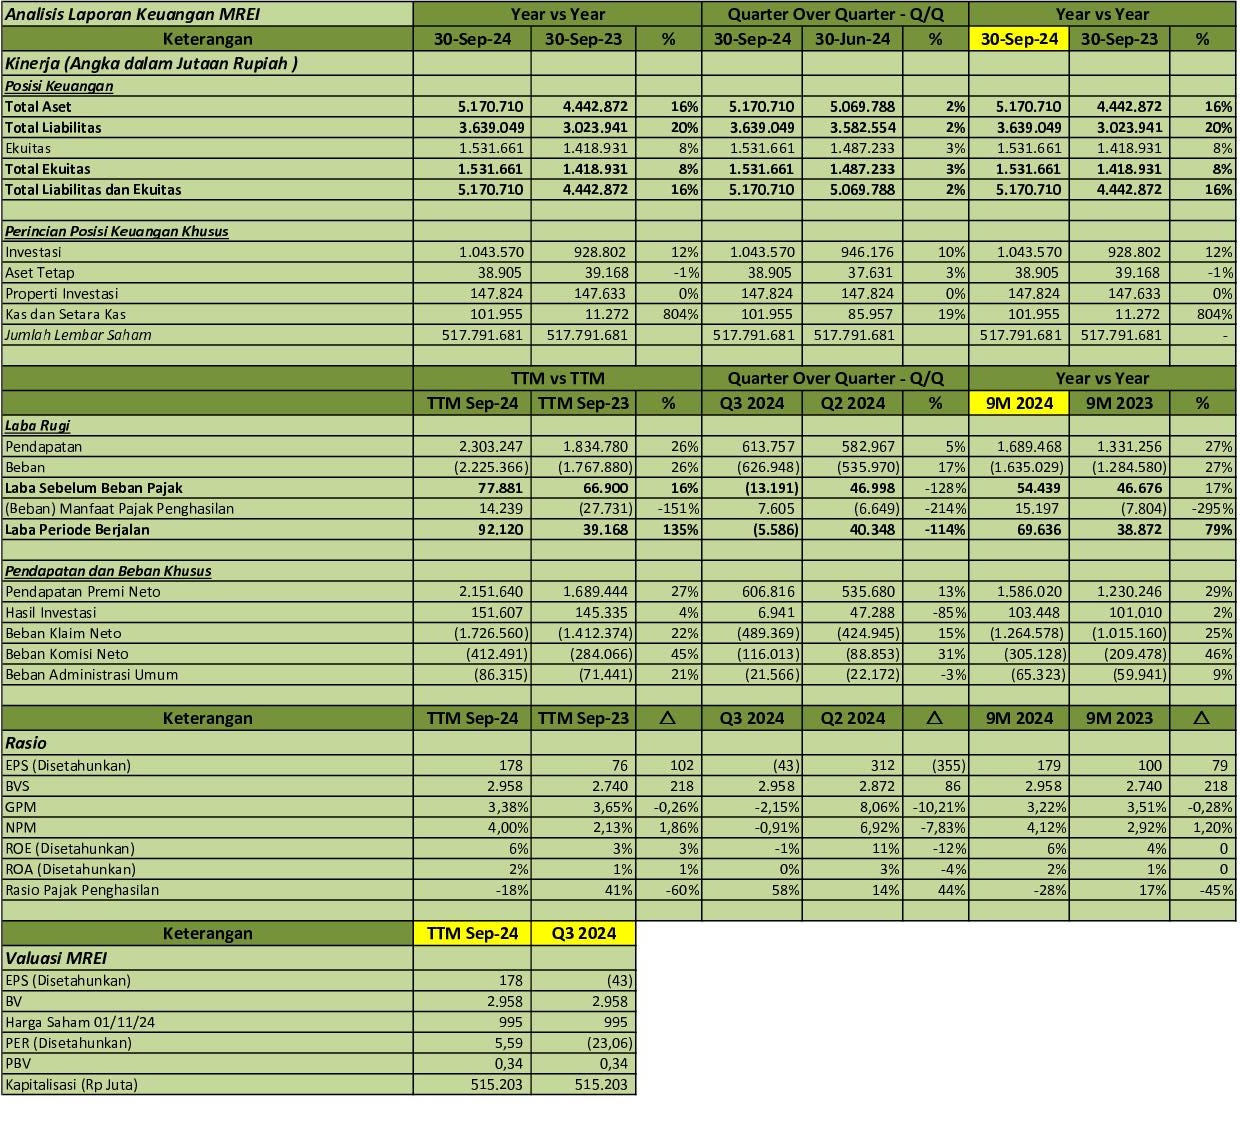The width and height of the screenshot is (1240, 1123).
Task: Select EPS Q2 2024 value 312
Action: pos(884,765)
